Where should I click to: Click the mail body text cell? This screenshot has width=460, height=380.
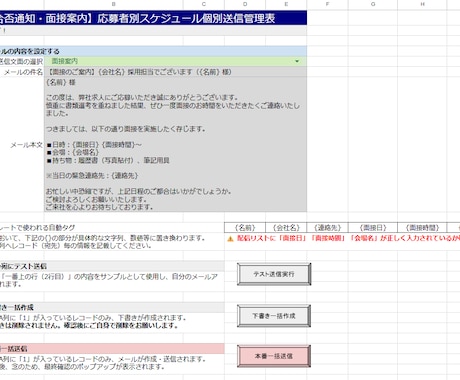[175, 144]
